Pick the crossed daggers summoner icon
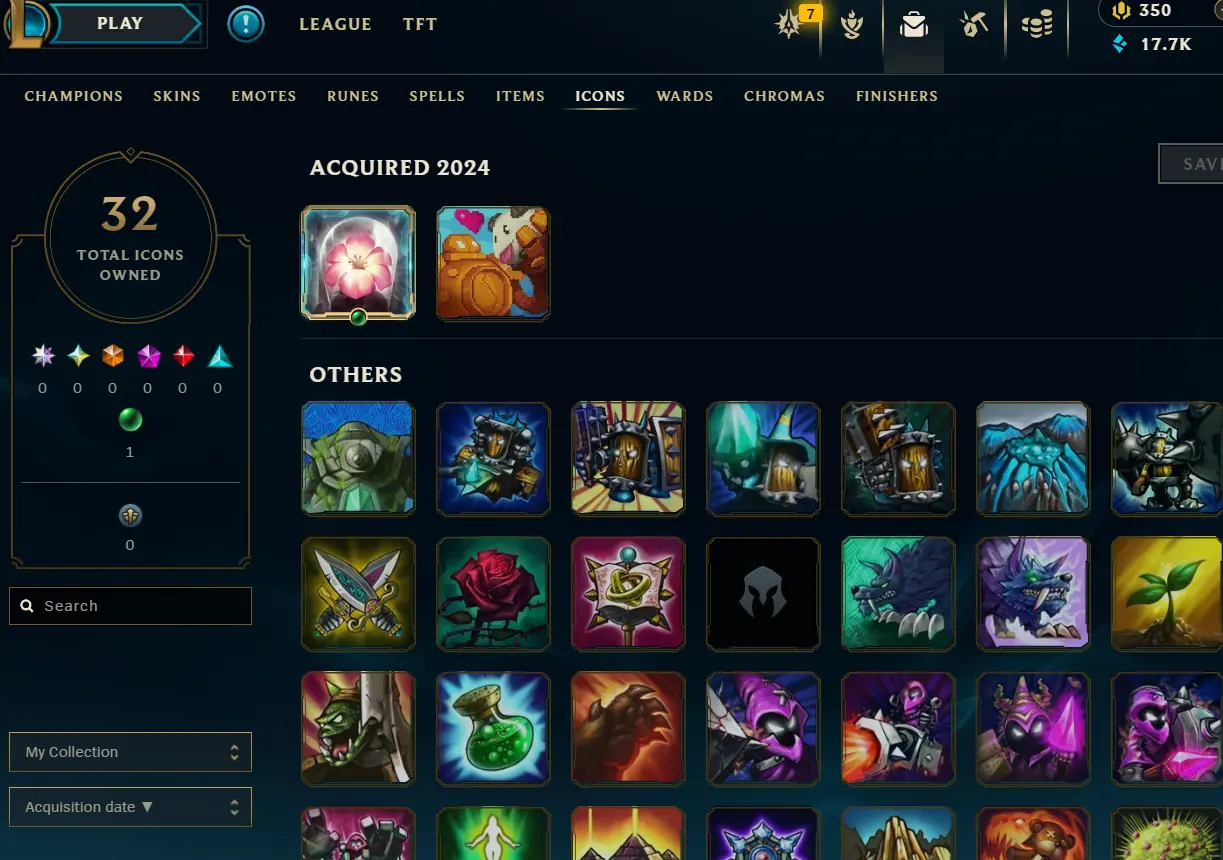This screenshot has width=1223, height=860. 358,593
